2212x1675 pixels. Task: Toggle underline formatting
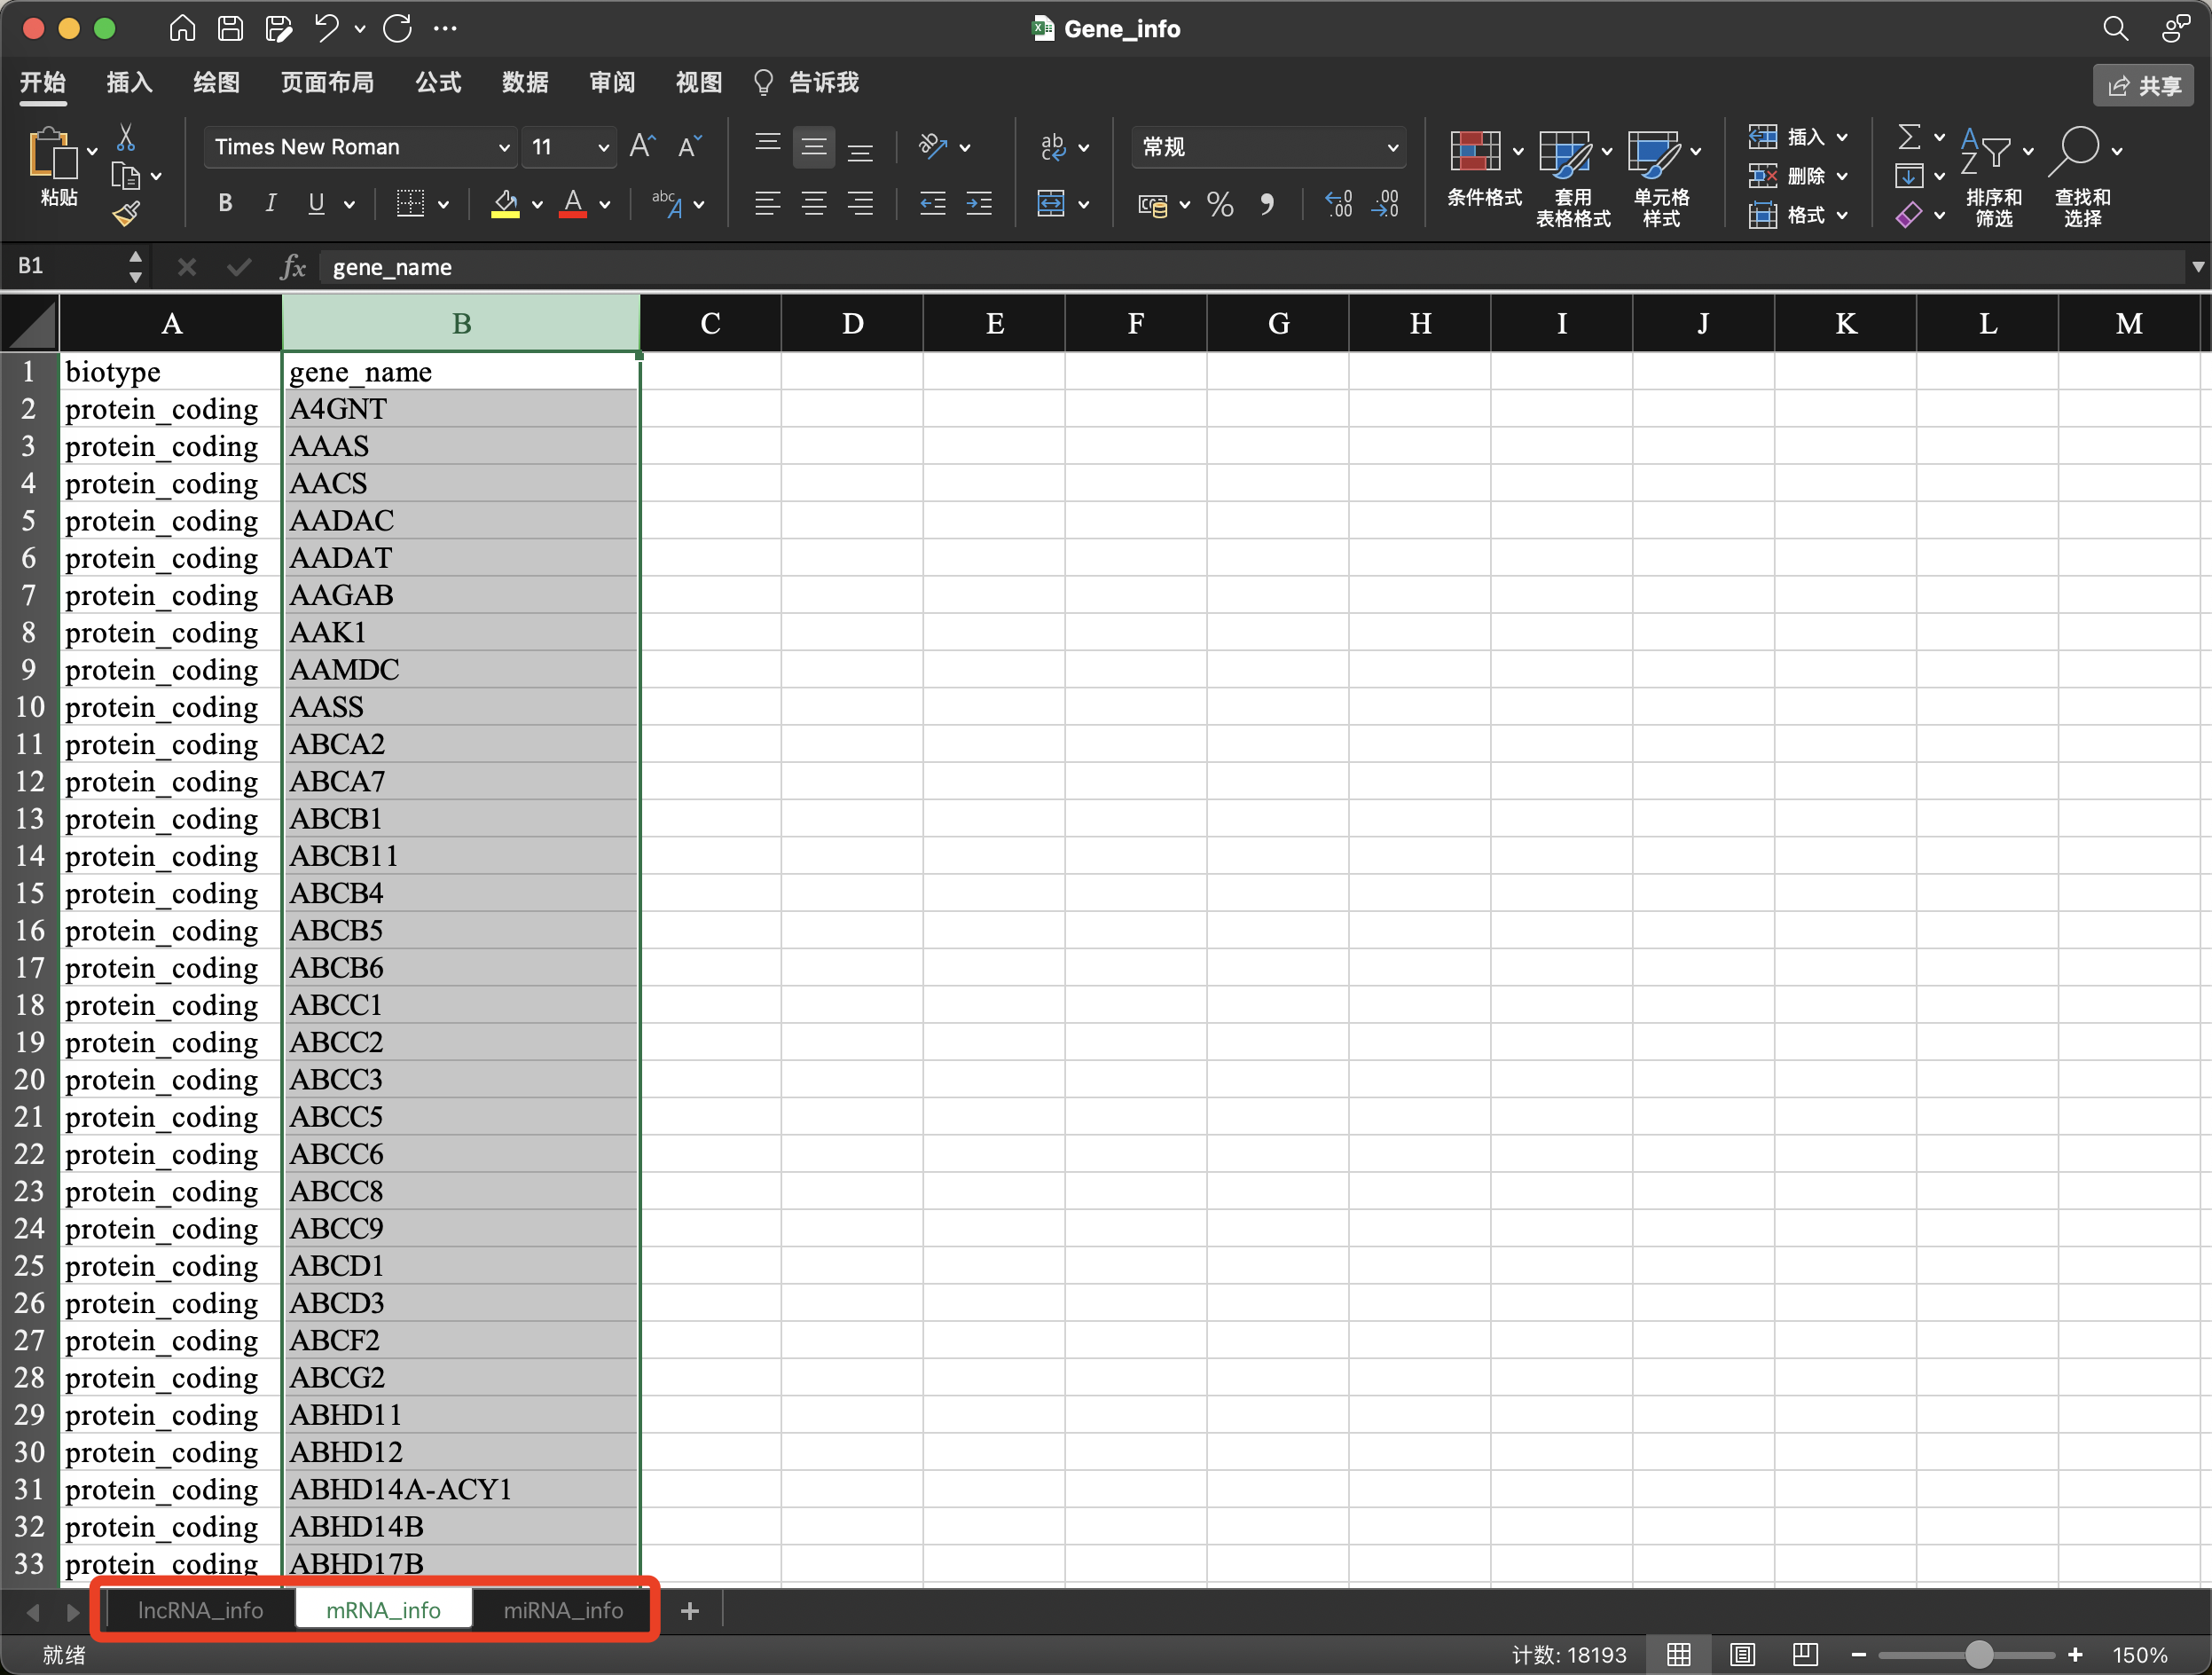pyautogui.click(x=316, y=204)
